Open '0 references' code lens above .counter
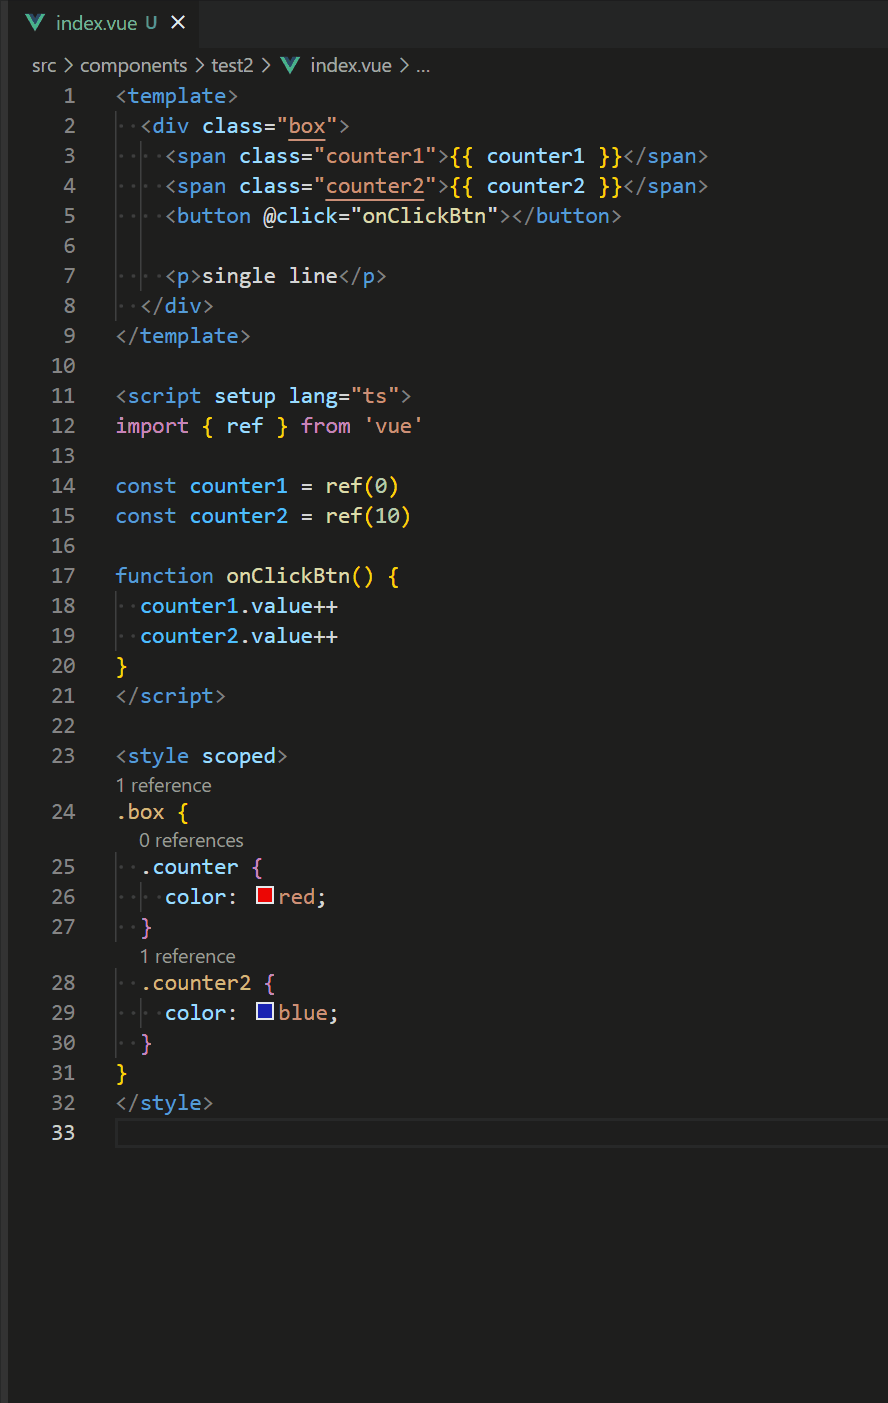 (191, 841)
